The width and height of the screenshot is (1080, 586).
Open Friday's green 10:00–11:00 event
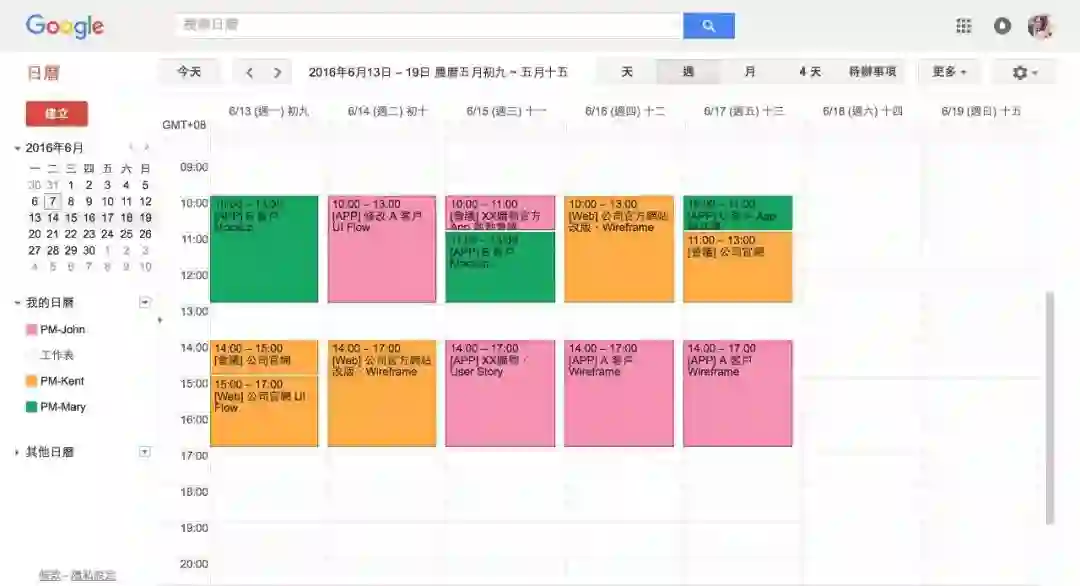(738, 213)
